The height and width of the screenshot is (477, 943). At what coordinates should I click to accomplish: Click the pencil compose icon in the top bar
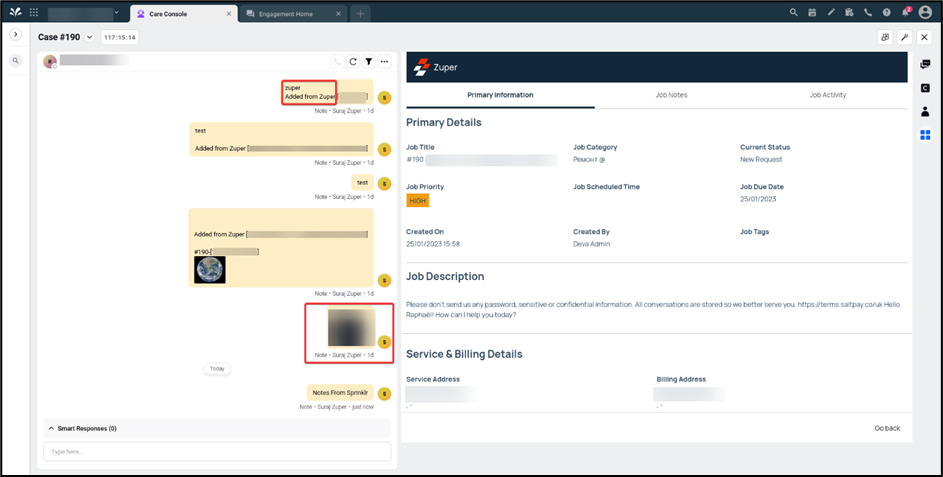tap(831, 12)
